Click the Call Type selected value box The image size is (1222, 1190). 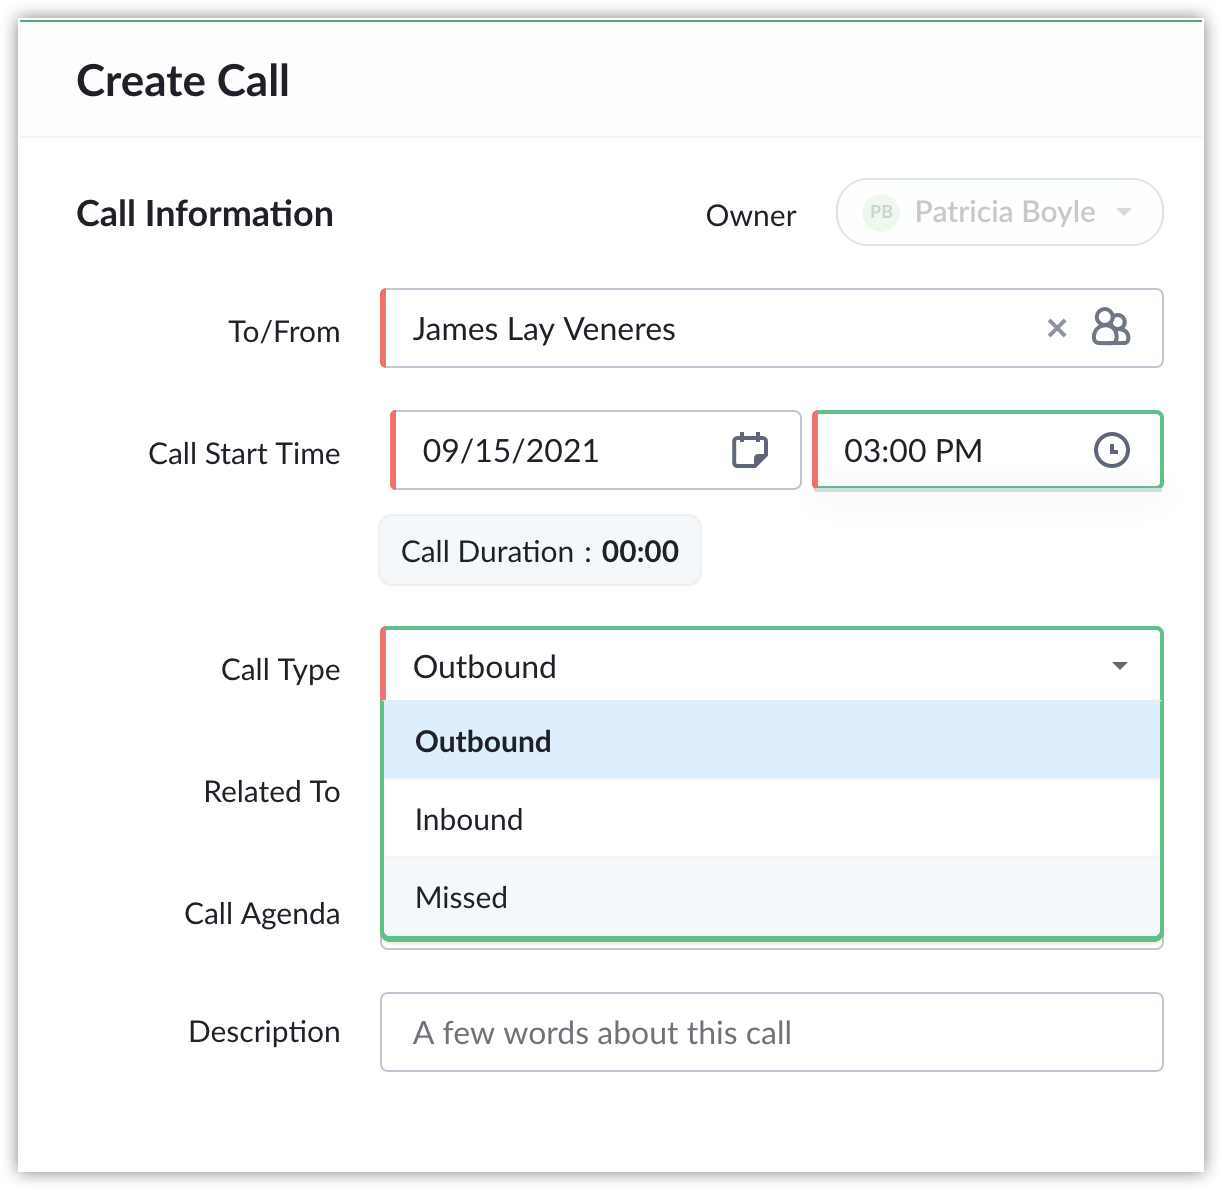tap(772, 666)
